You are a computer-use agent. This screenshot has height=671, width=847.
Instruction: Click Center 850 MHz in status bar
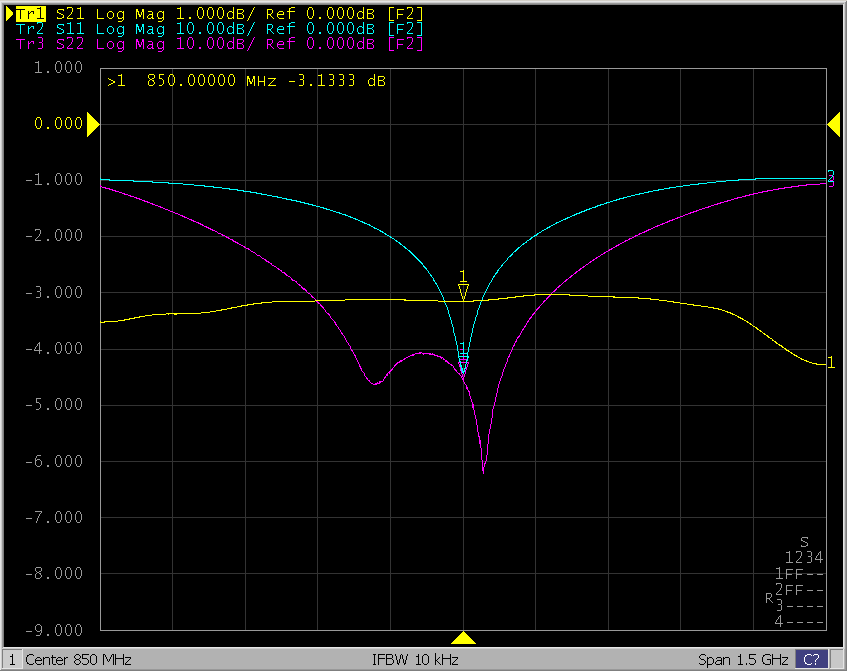78,660
